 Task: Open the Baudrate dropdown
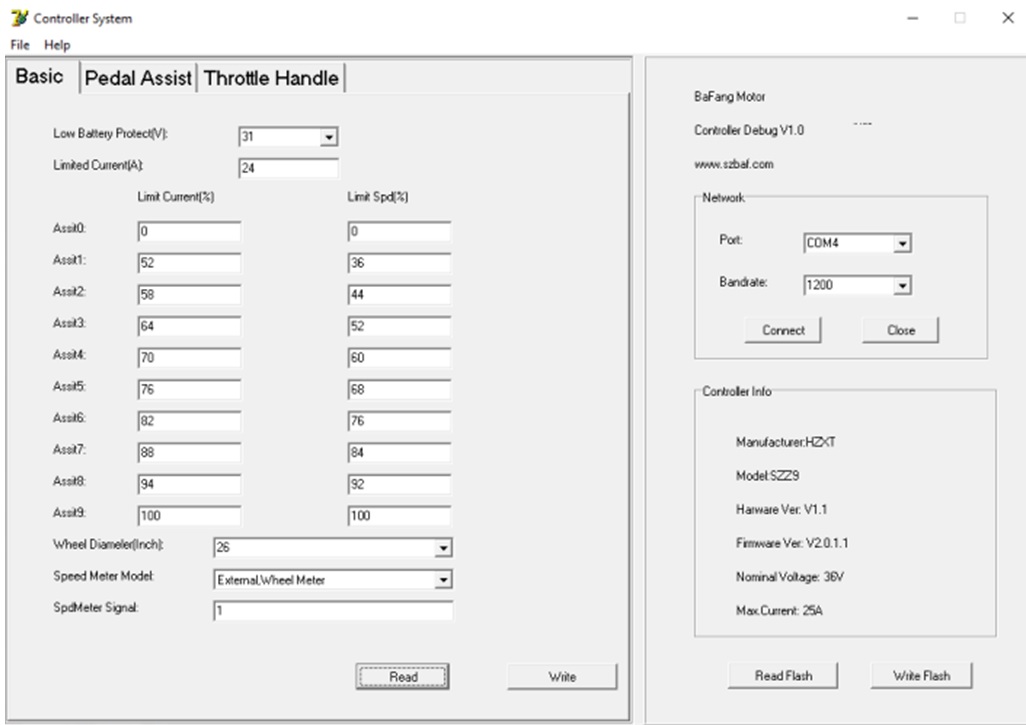[x=902, y=285]
